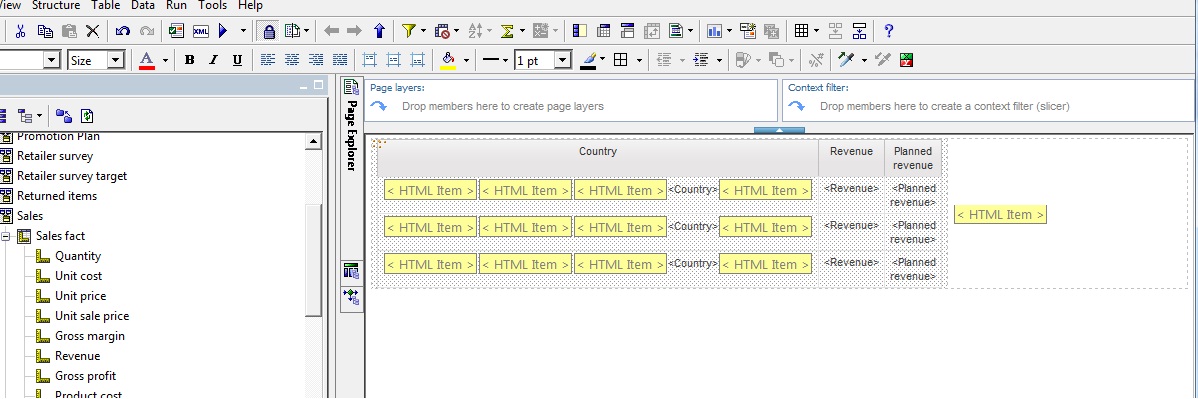Run the report with blue play icon
The image size is (1198, 399).
223,31
